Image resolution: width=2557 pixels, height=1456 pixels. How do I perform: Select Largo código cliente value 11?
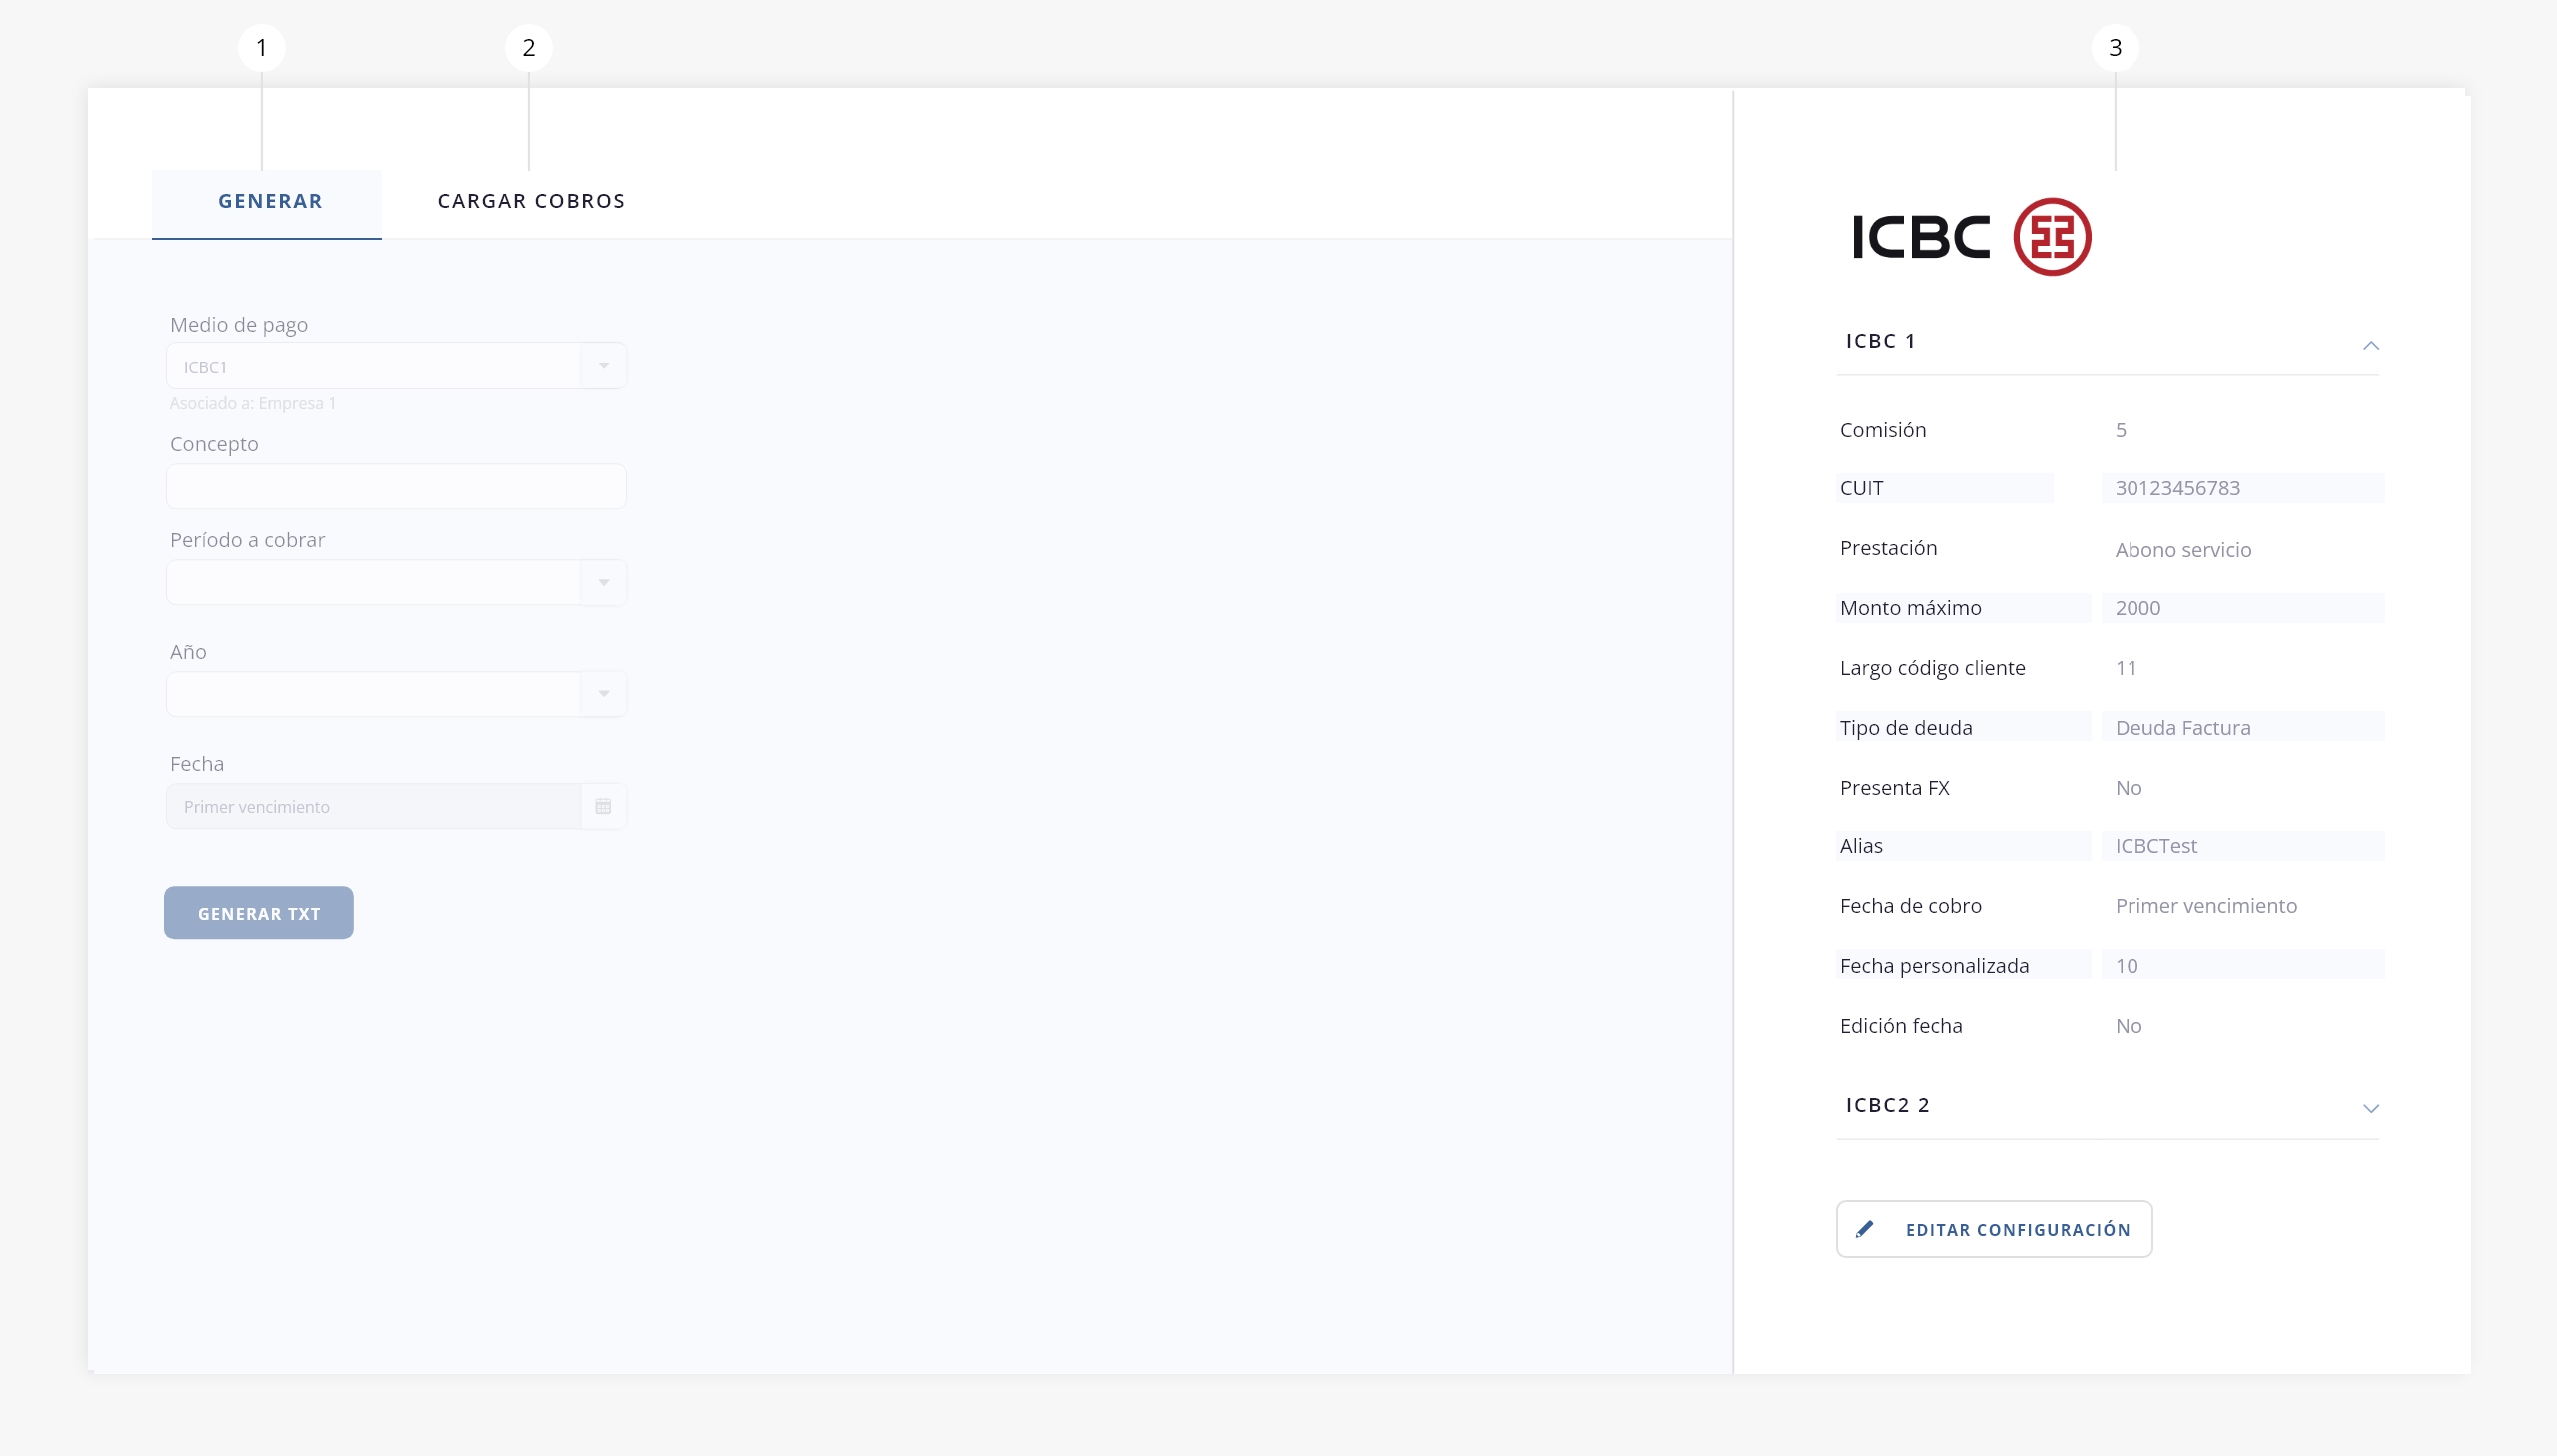[x=2126, y=668]
